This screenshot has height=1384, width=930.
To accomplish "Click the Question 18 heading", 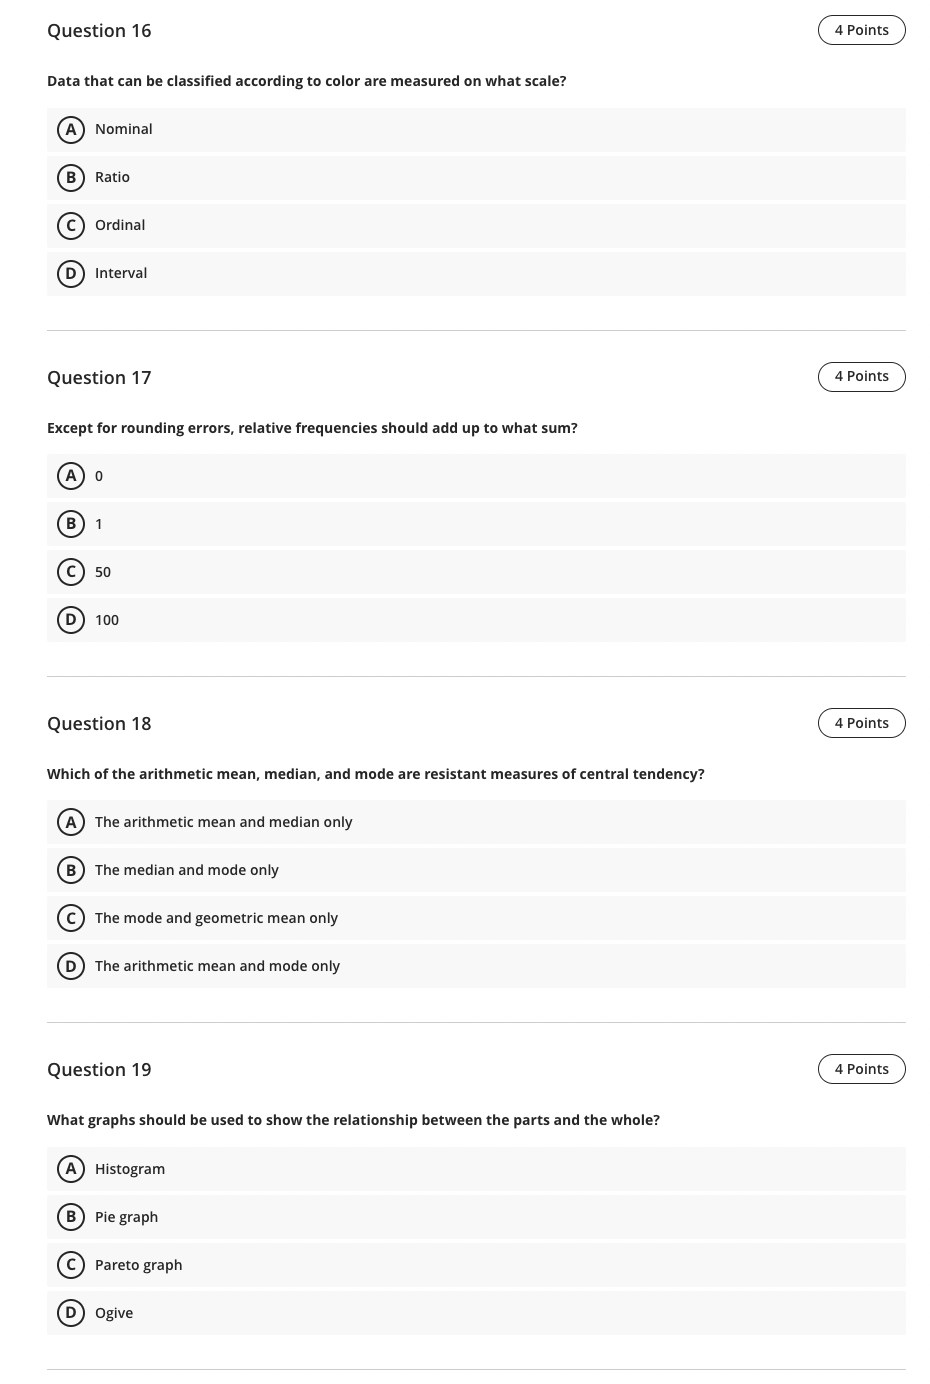I will tap(99, 723).
